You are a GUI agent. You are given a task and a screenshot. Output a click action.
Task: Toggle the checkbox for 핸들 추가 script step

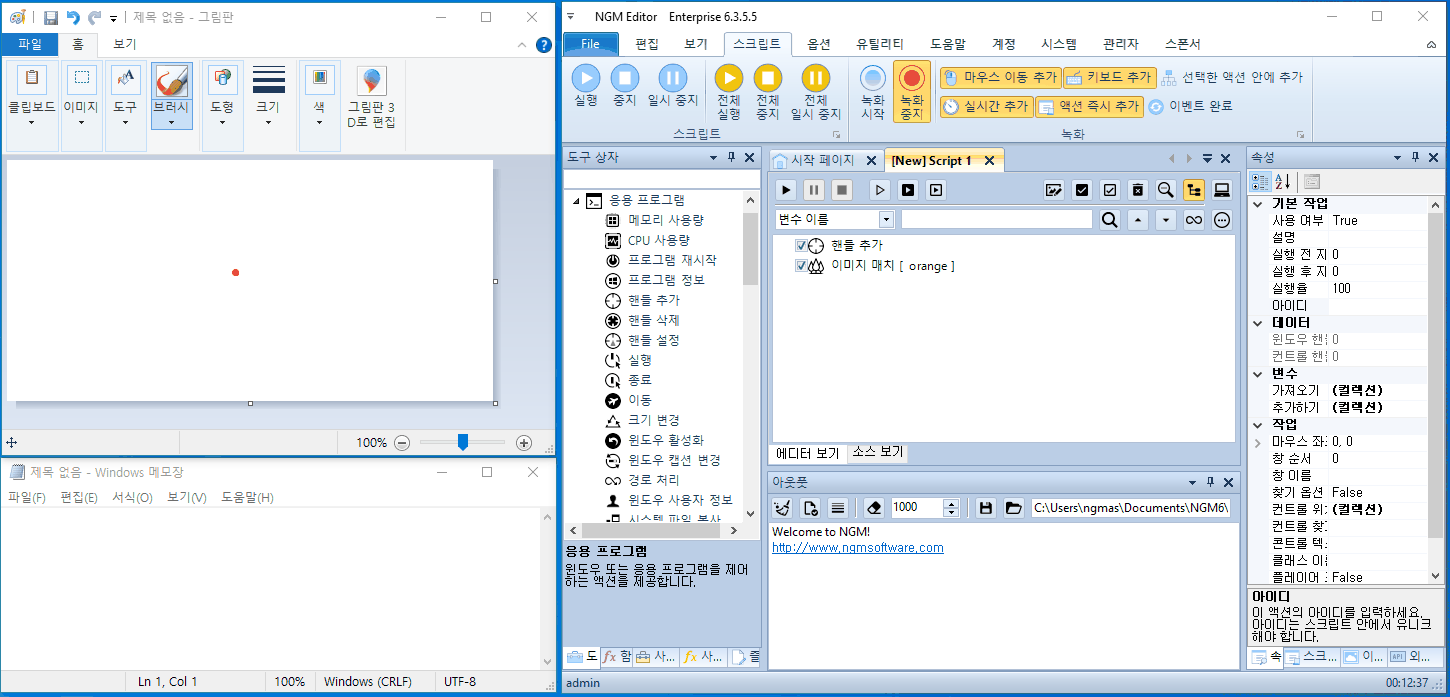(801, 245)
